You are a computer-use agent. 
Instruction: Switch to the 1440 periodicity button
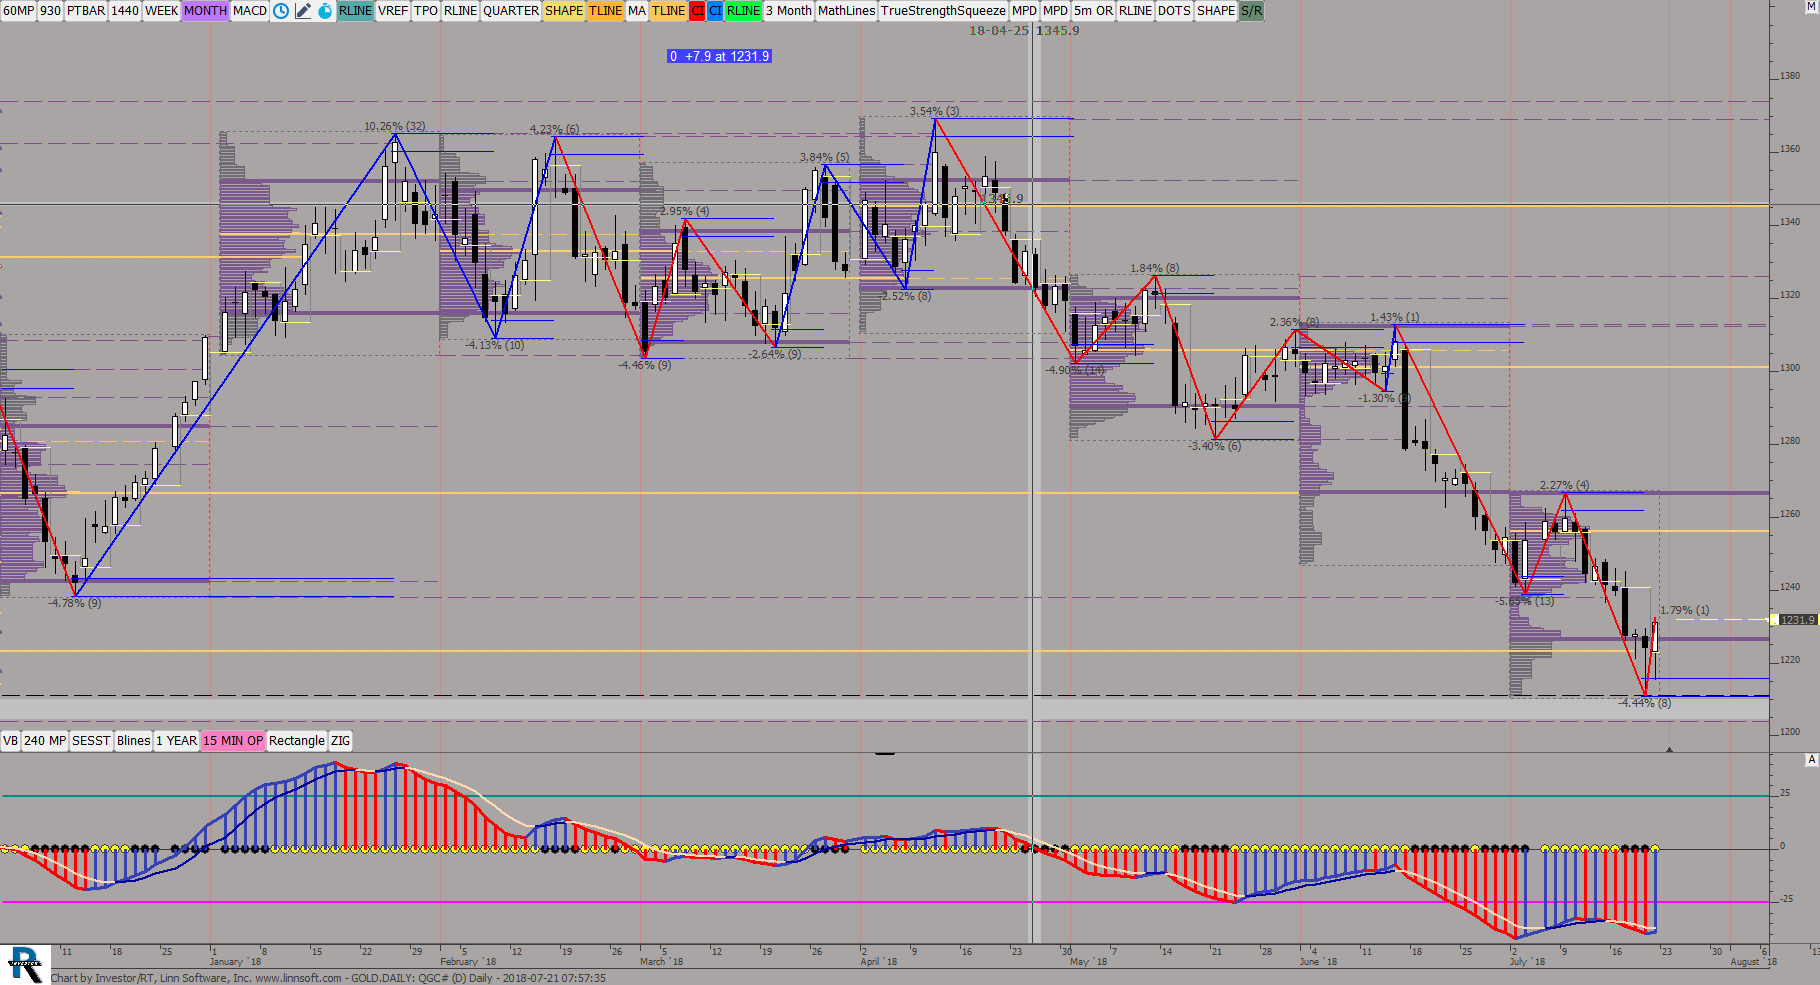(x=125, y=11)
